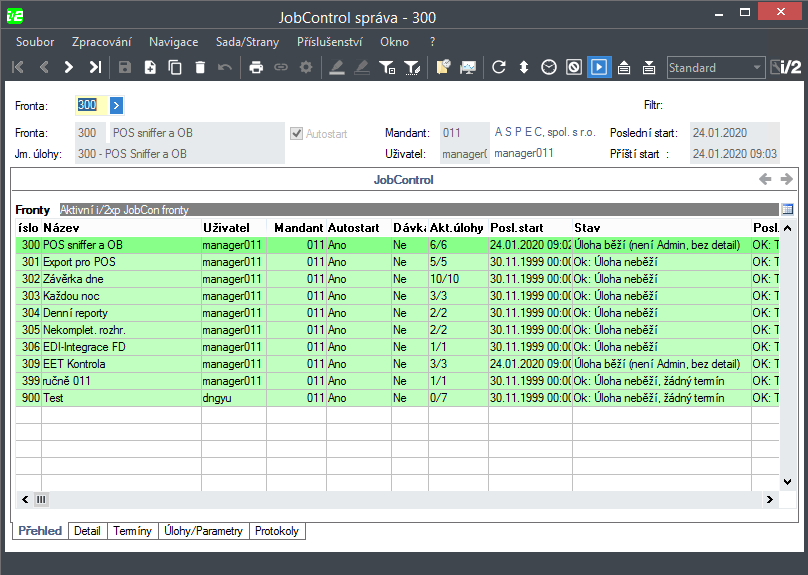Open the Sada/Strany menu

pyautogui.click(x=247, y=42)
